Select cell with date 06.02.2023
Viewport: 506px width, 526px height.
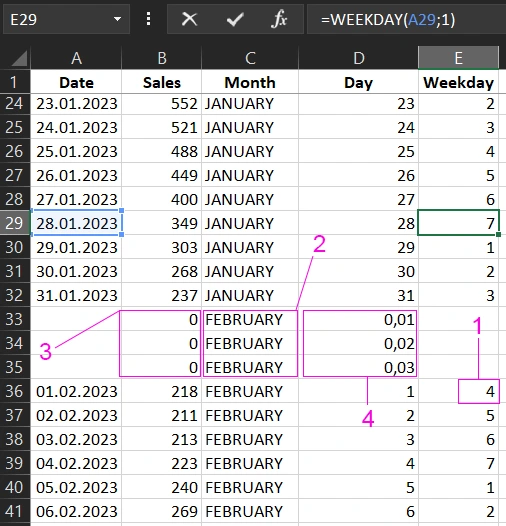(x=76, y=511)
